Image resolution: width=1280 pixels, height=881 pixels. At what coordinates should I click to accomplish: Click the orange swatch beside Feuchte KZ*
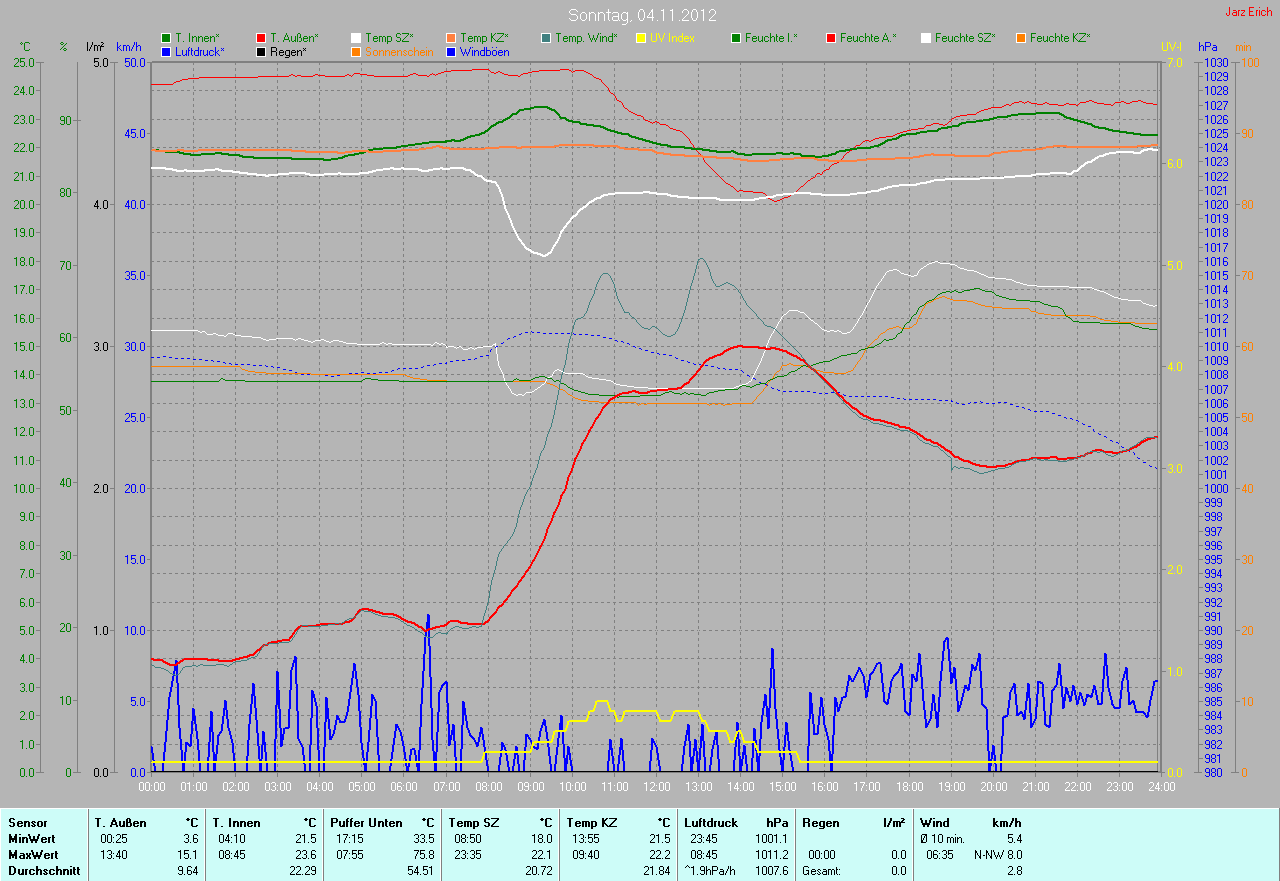pos(1021,38)
